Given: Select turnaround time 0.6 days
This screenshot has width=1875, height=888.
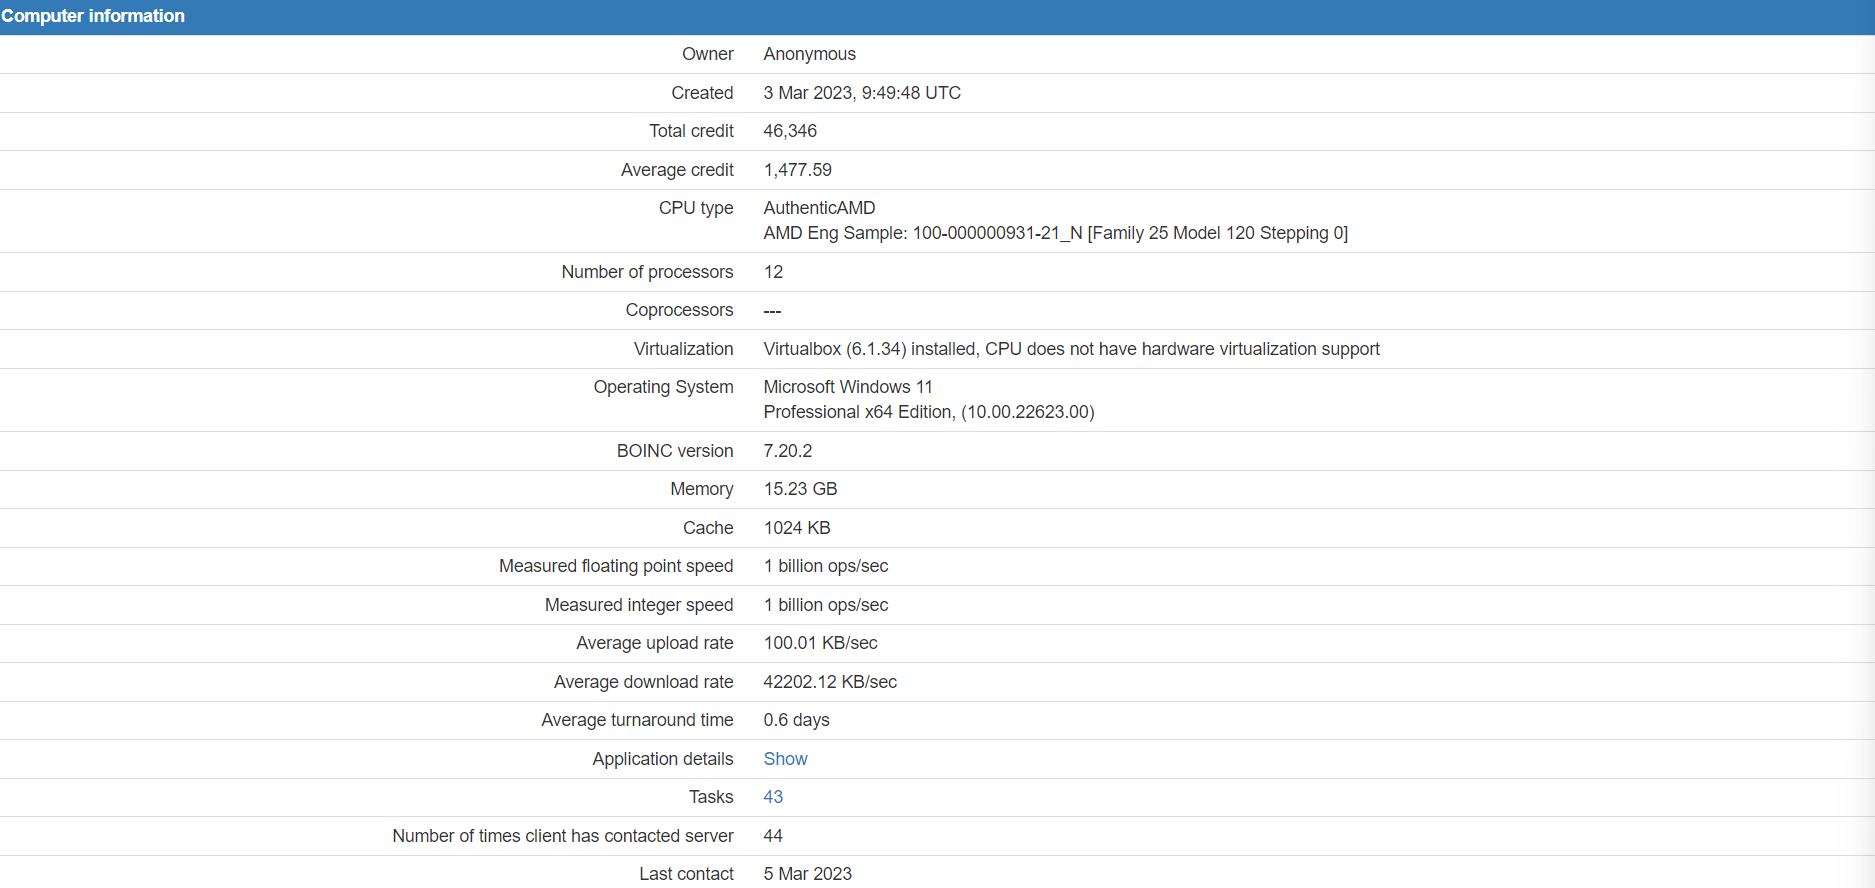Looking at the screenshot, I should [x=796, y=720].
